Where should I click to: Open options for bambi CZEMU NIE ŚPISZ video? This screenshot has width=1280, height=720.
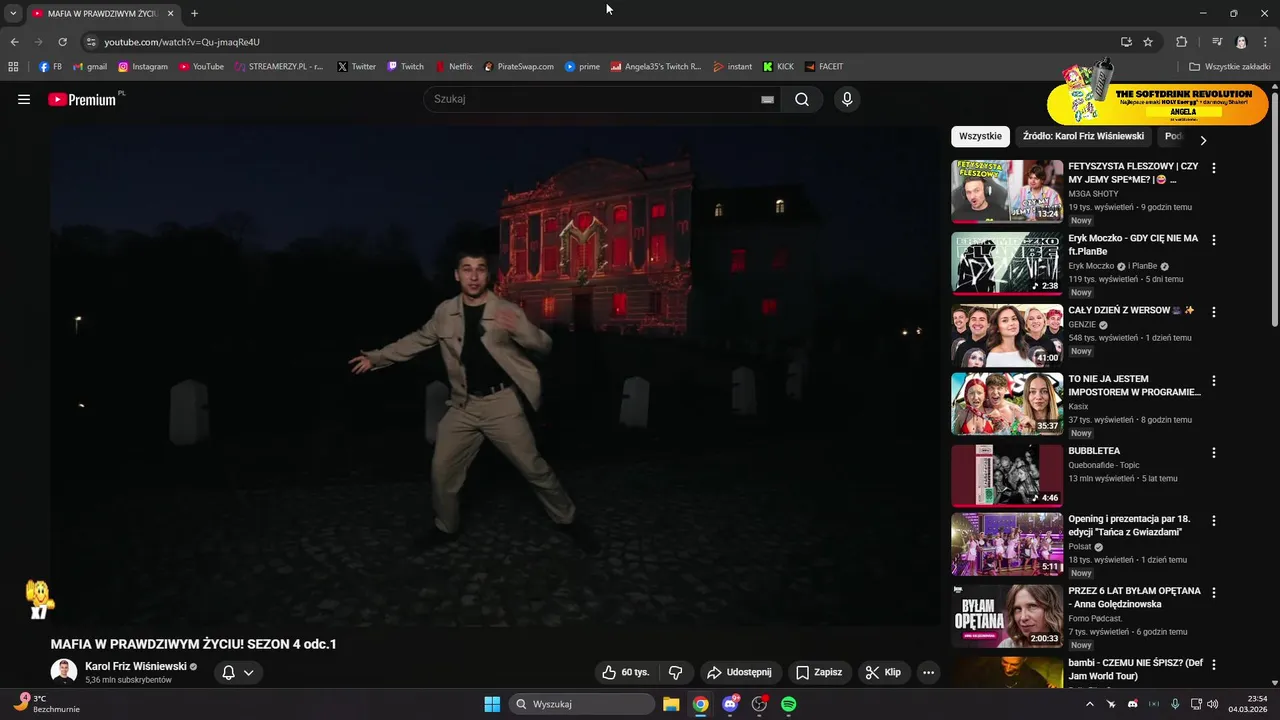1214,664
